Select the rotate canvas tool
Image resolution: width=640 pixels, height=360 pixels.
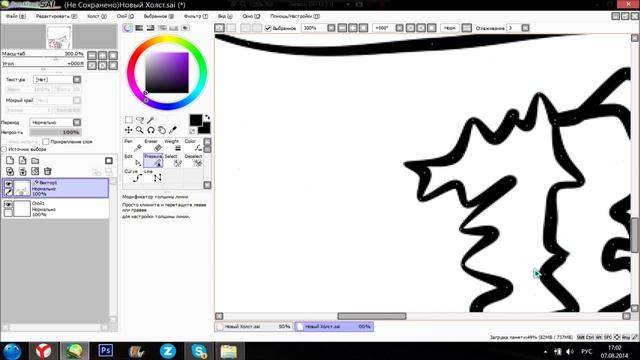151,130
